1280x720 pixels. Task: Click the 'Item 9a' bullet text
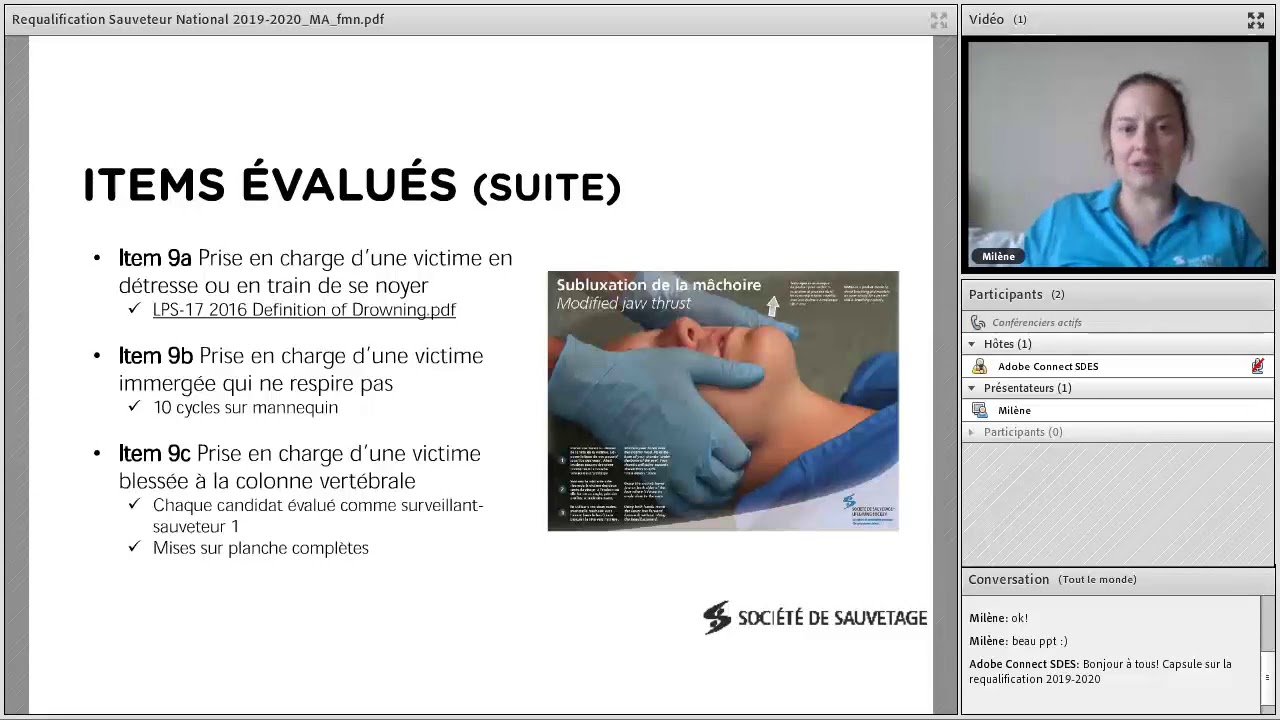pos(315,271)
